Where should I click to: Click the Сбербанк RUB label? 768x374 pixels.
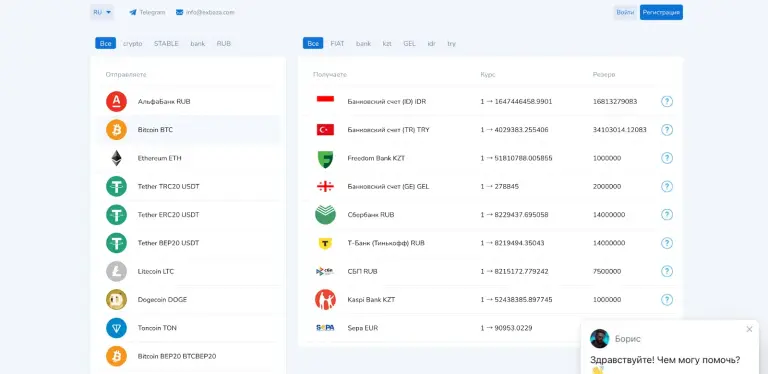point(371,215)
